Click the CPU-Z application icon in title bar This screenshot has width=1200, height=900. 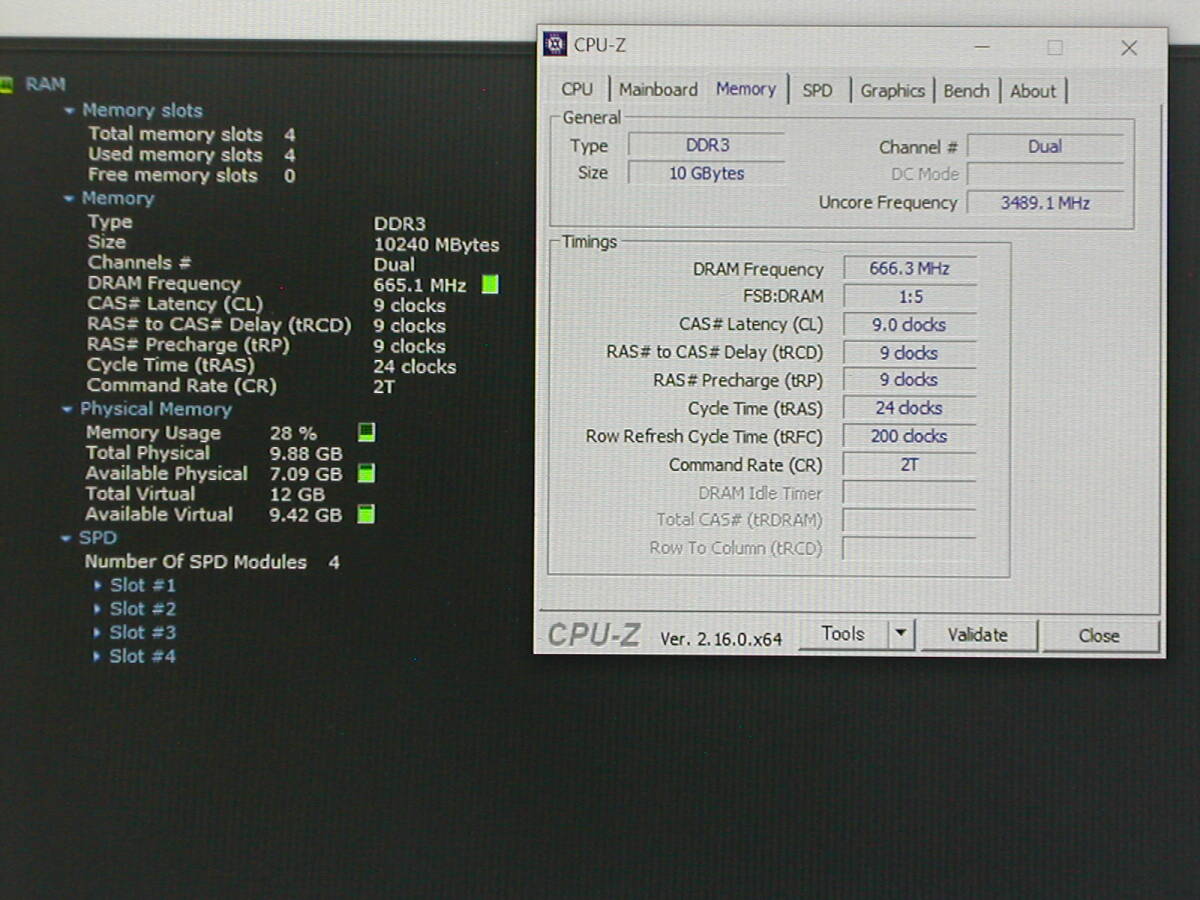tap(555, 44)
